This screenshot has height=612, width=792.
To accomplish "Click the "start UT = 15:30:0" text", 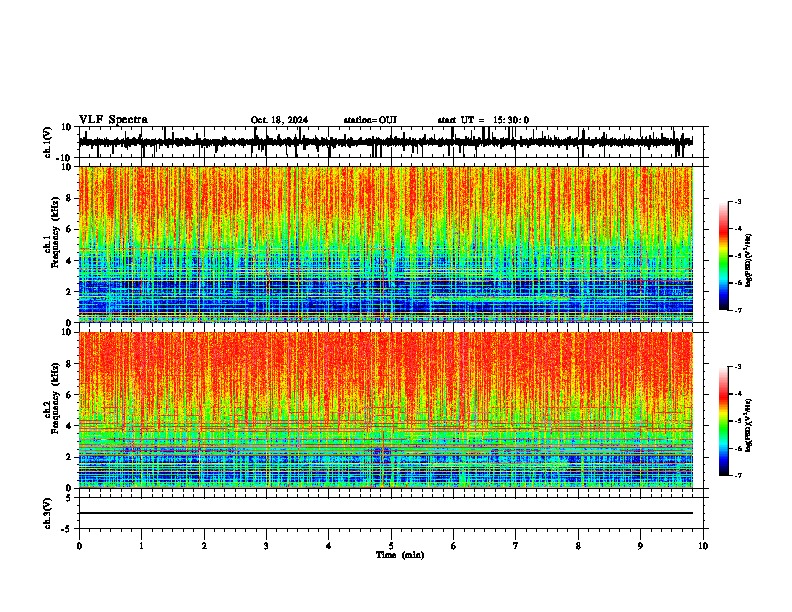I will pyautogui.click(x=483, y=120).
